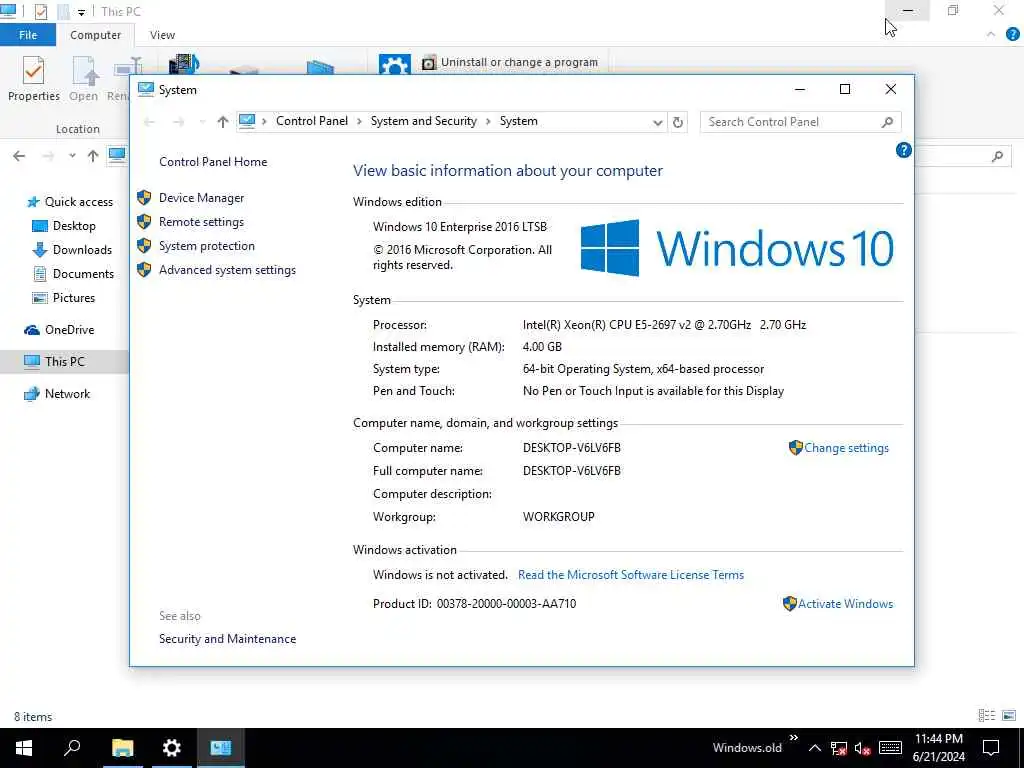This screenshot has height=768, width=1024.
Task: Expand chevron after System and Security breadcrumb
Action: pos(488,121)
